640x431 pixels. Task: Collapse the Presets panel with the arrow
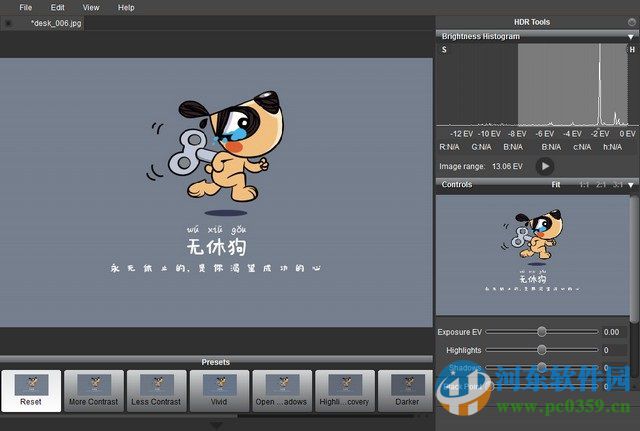(216, 425)
